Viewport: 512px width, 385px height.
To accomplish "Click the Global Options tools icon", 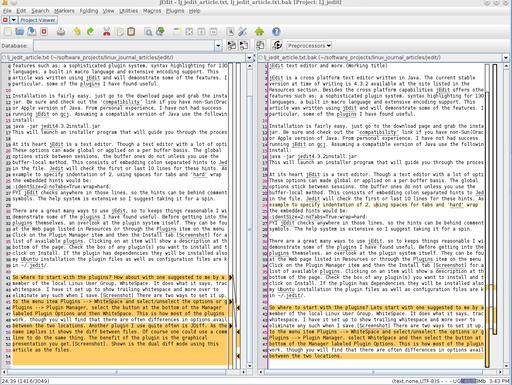I will pos(243,32).
